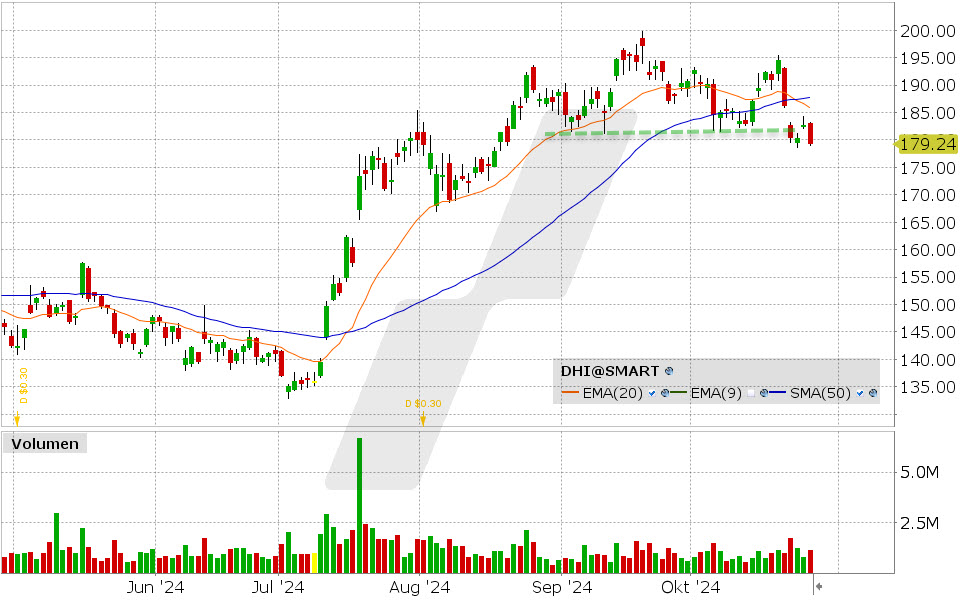960x600 pixels.
Task: Click the Jun '24 date axis label
Action: pos(155,588)
